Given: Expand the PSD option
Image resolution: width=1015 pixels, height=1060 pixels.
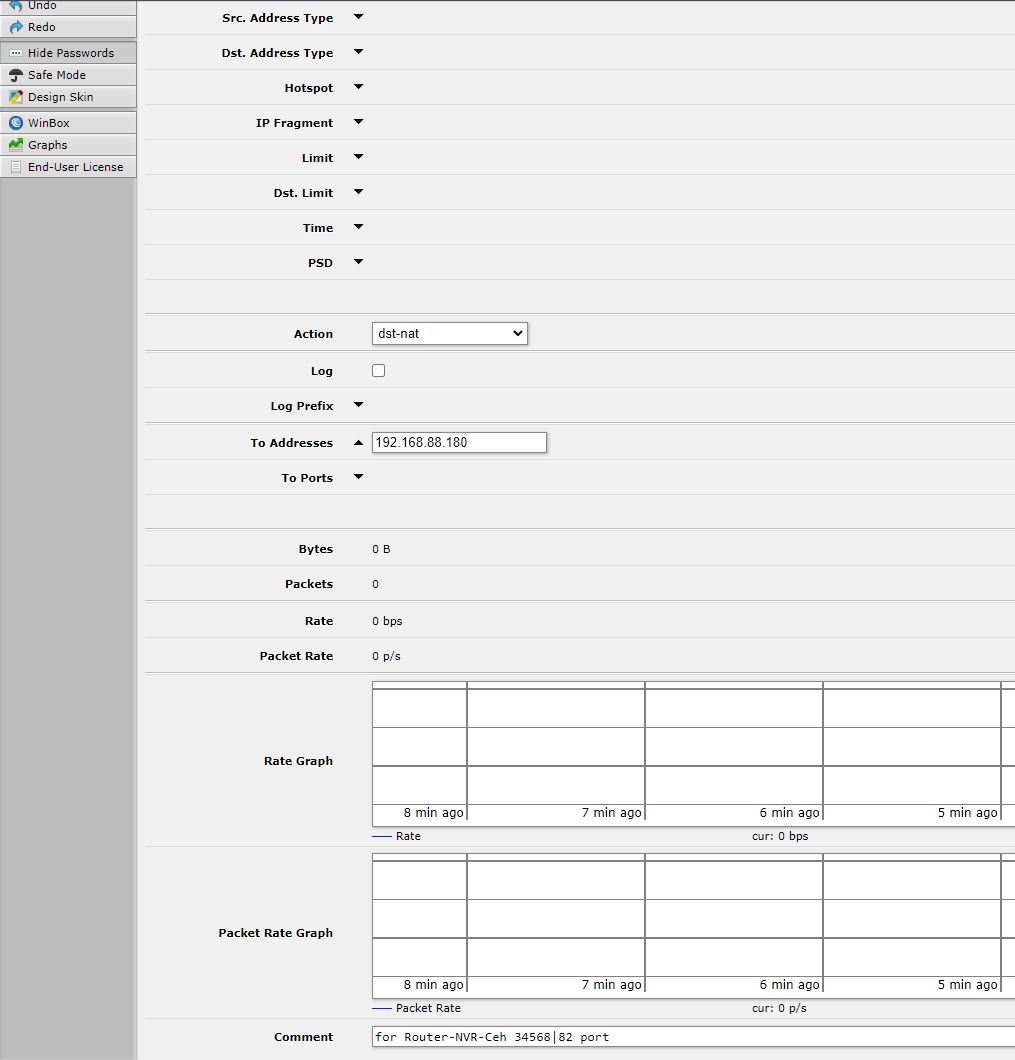Looking at the screenshot, I should (x=359, y=262).
